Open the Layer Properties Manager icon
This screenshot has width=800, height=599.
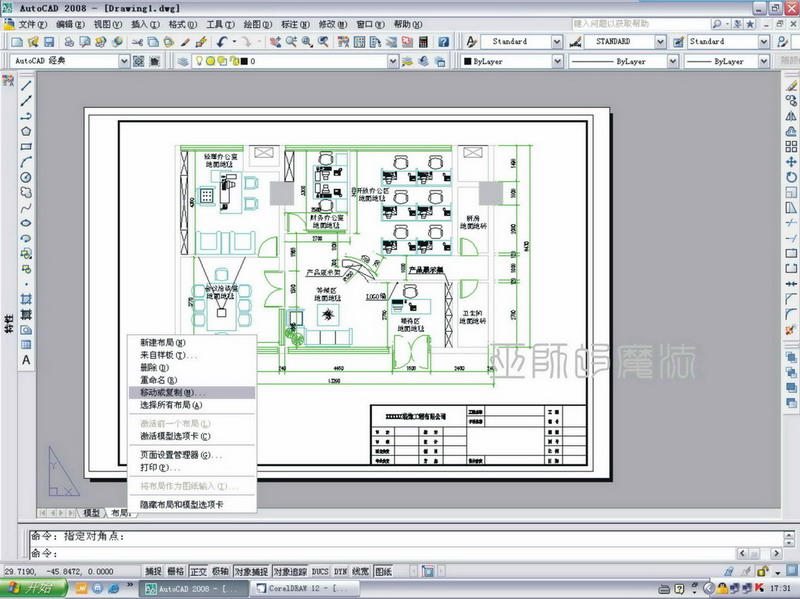[183, 61]
